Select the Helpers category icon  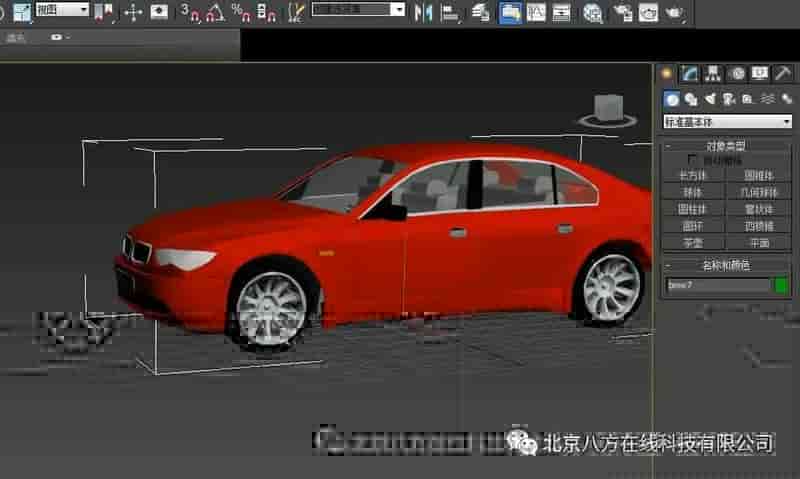[748, 99]
